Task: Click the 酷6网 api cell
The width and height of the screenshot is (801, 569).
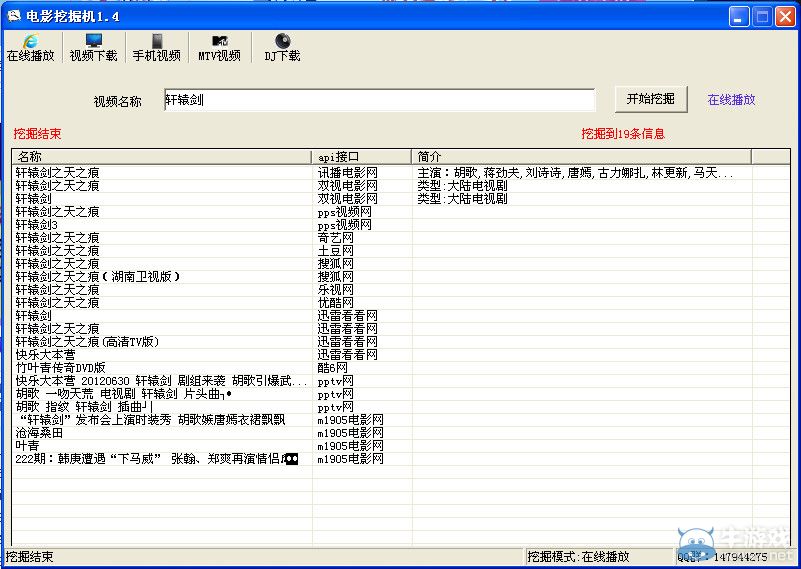Action: pos(333,368)
